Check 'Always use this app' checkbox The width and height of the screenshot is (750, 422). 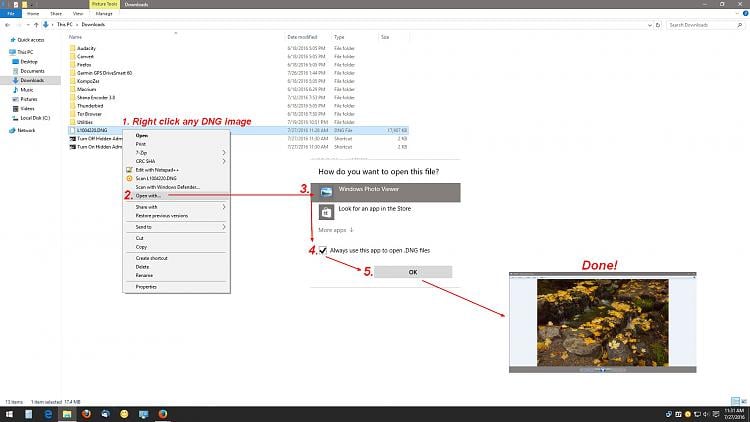click(323, 250)
